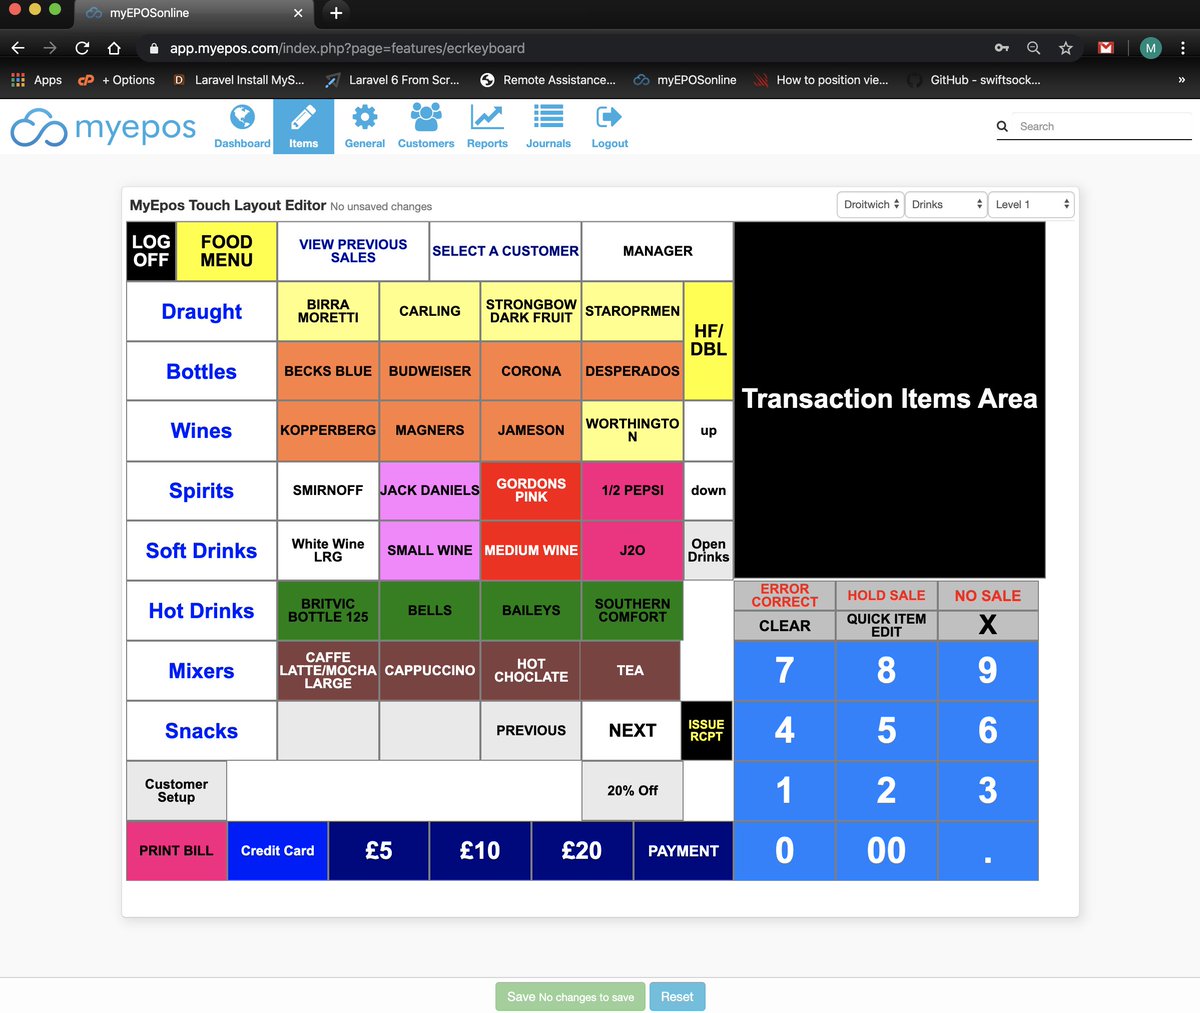This screenshot has width=1200, height=1013.
Task: Click the FOOD MENU key
Action: click(226, 251)
